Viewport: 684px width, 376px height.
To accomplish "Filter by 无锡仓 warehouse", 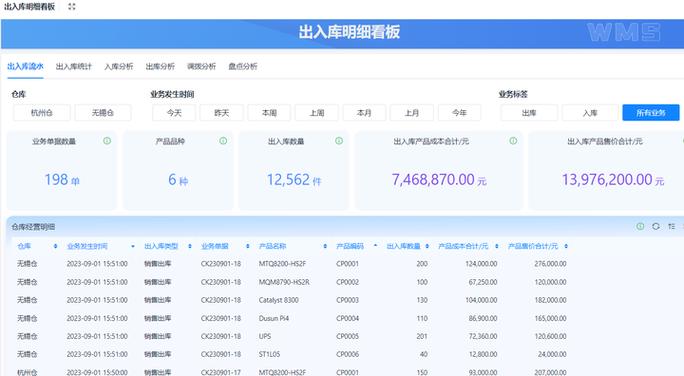I will tap(103, 113).
